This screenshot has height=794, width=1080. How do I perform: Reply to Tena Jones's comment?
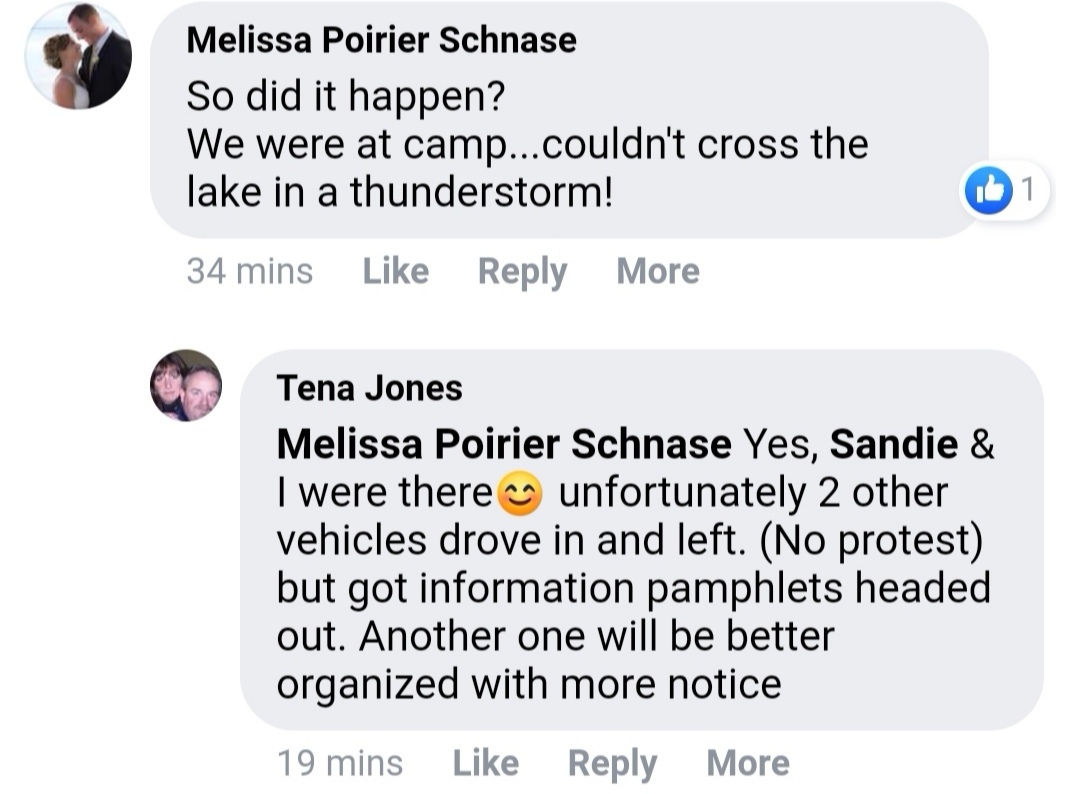pyautogui.click(x=612, y=763)
